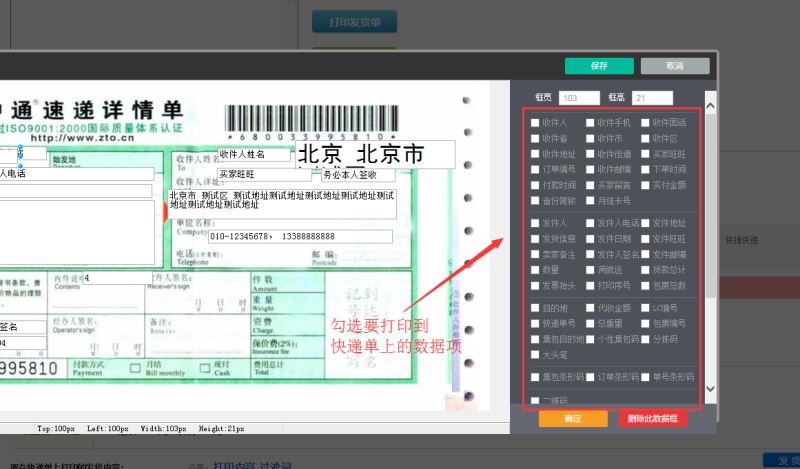The image size is (800, 469).
Task: Select the 签名 data box at left
Action: 23,327
